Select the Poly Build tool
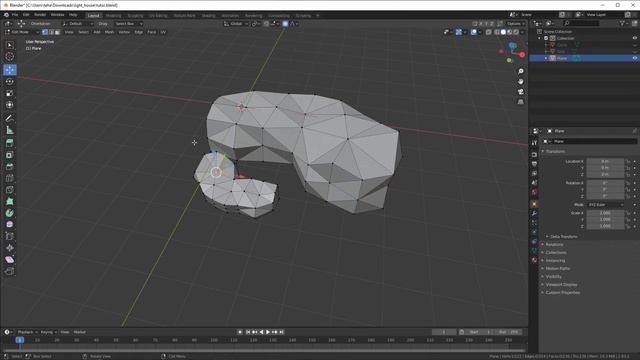 click(x=10, y=201)
